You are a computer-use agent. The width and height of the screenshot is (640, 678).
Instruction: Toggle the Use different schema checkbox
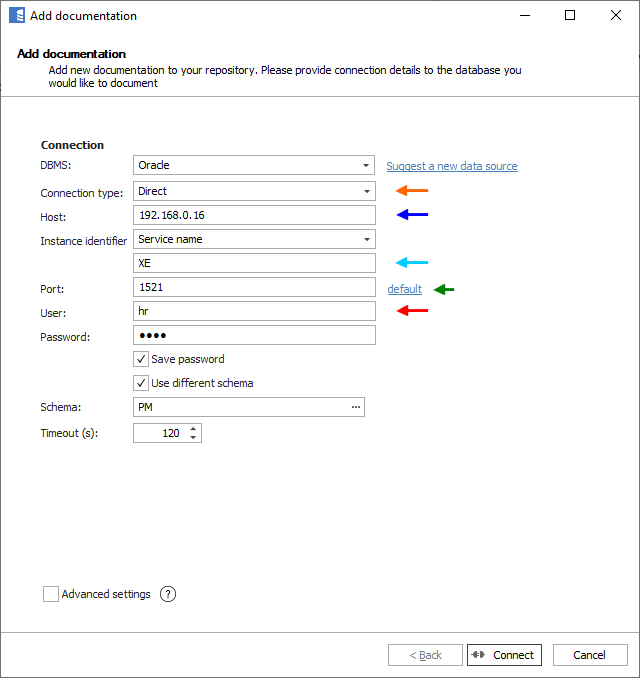point(141,383)
